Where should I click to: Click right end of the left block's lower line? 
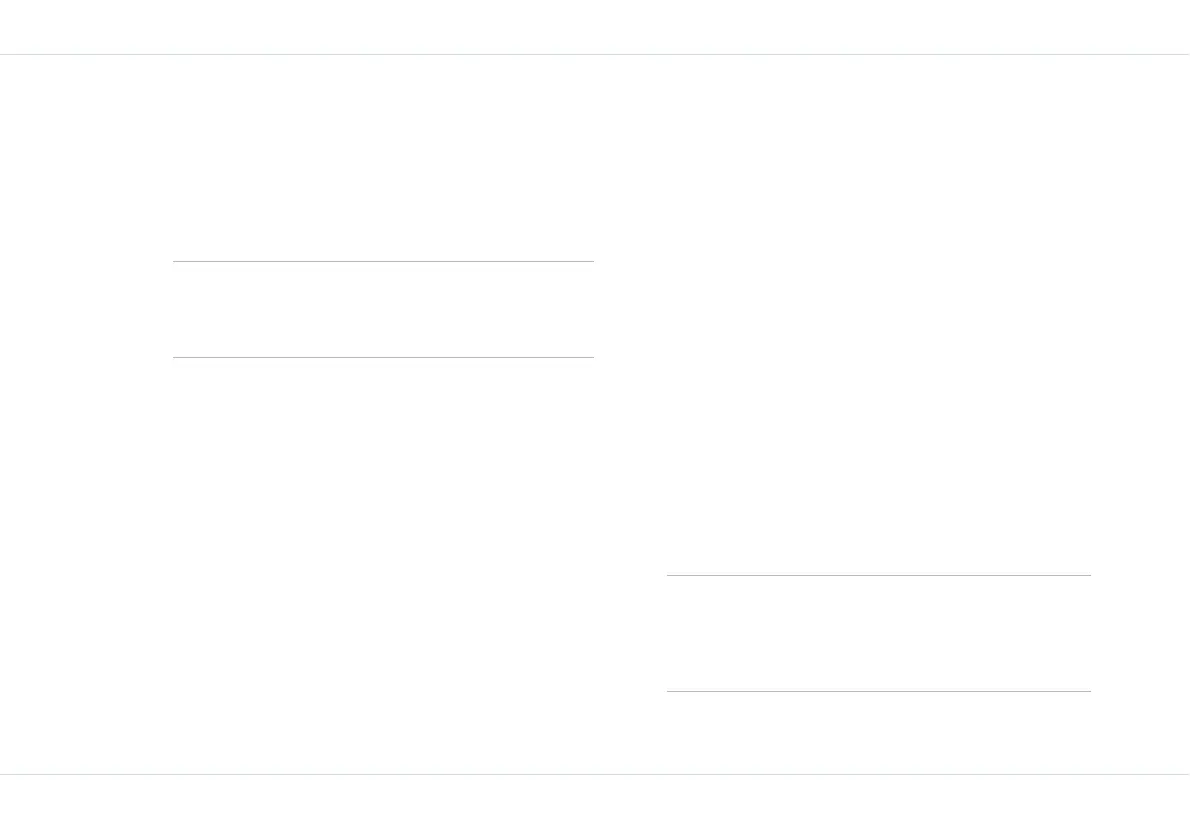tap(592, 357)
